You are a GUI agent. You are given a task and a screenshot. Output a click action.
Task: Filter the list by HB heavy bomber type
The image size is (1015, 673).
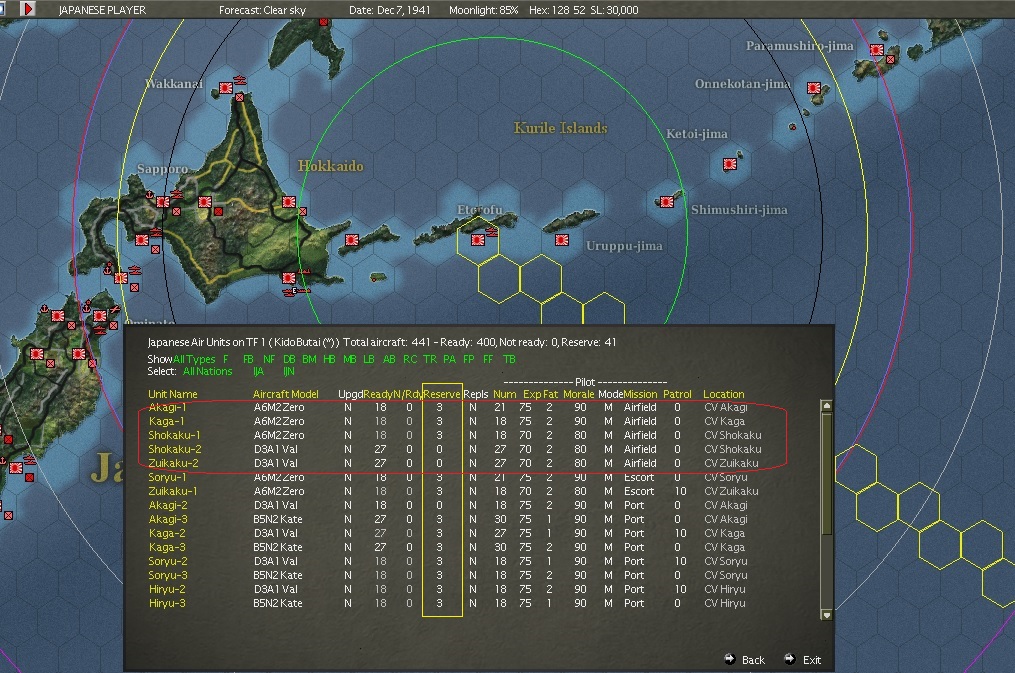click(329, 359)
